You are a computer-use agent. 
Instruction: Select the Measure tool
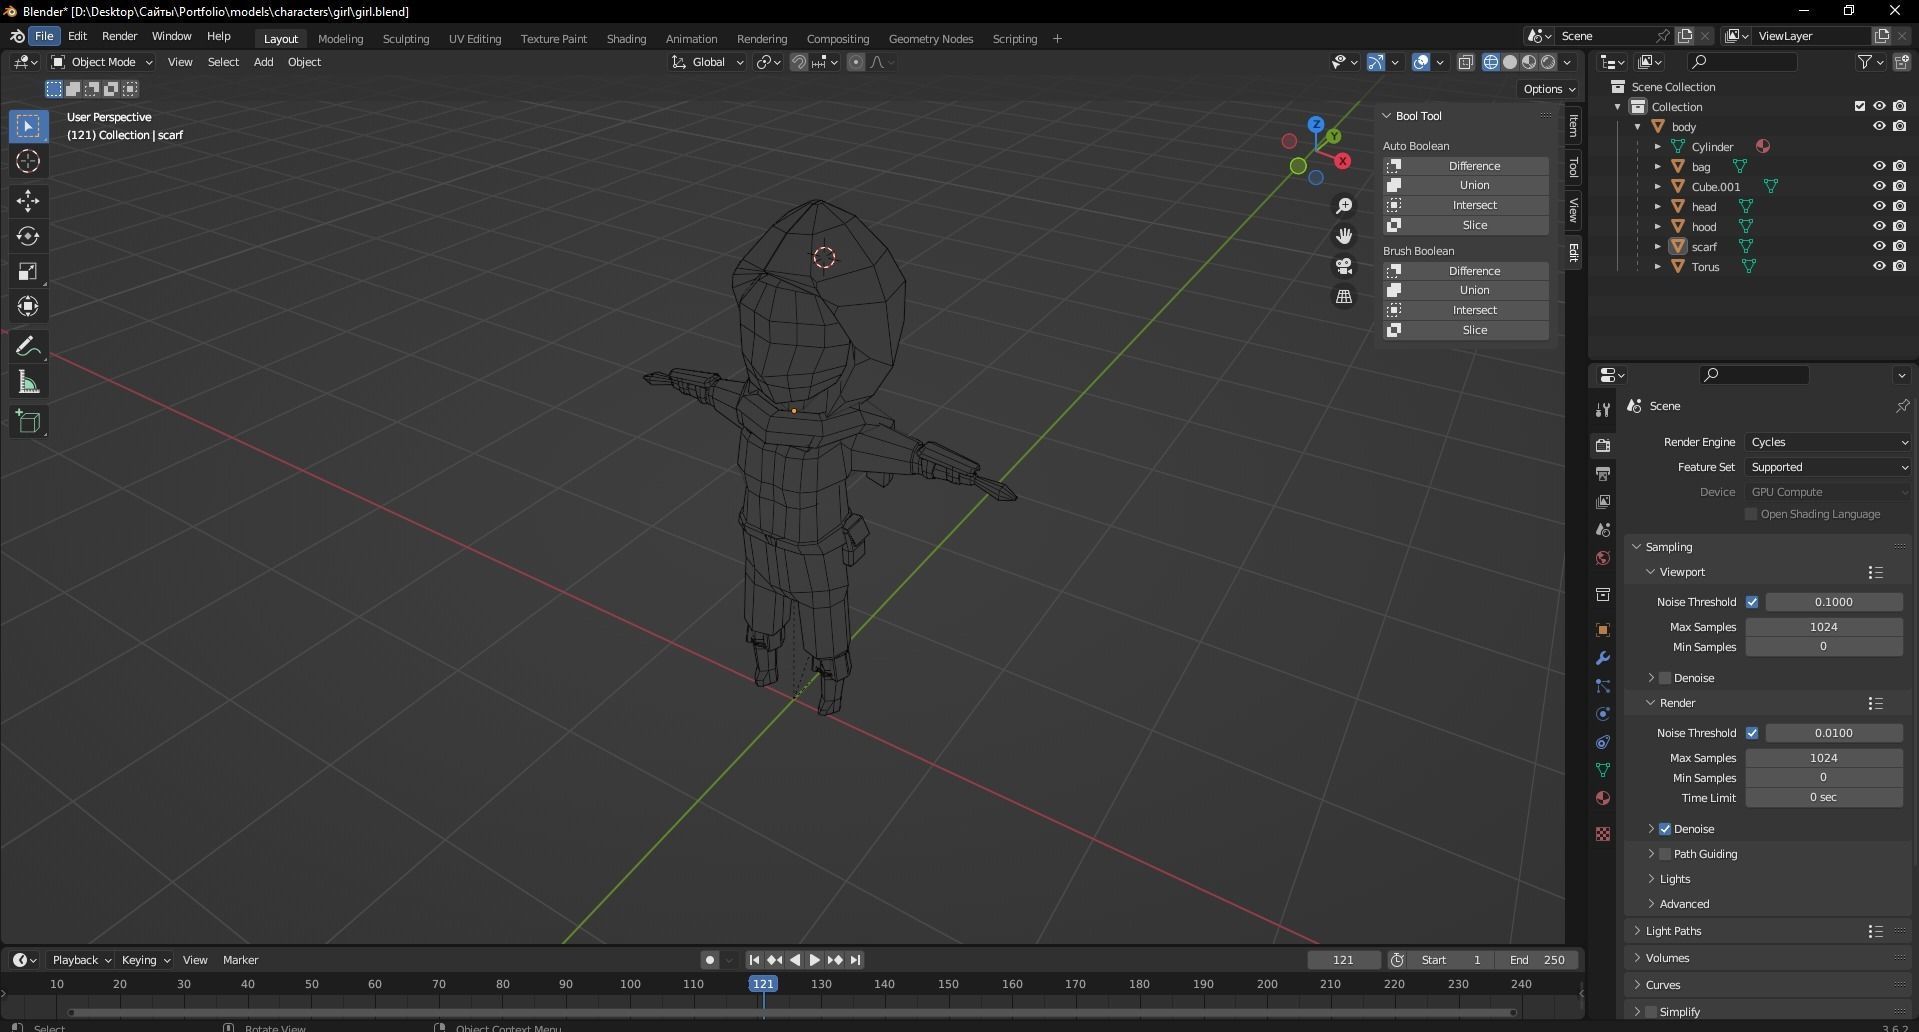(28, 382)
